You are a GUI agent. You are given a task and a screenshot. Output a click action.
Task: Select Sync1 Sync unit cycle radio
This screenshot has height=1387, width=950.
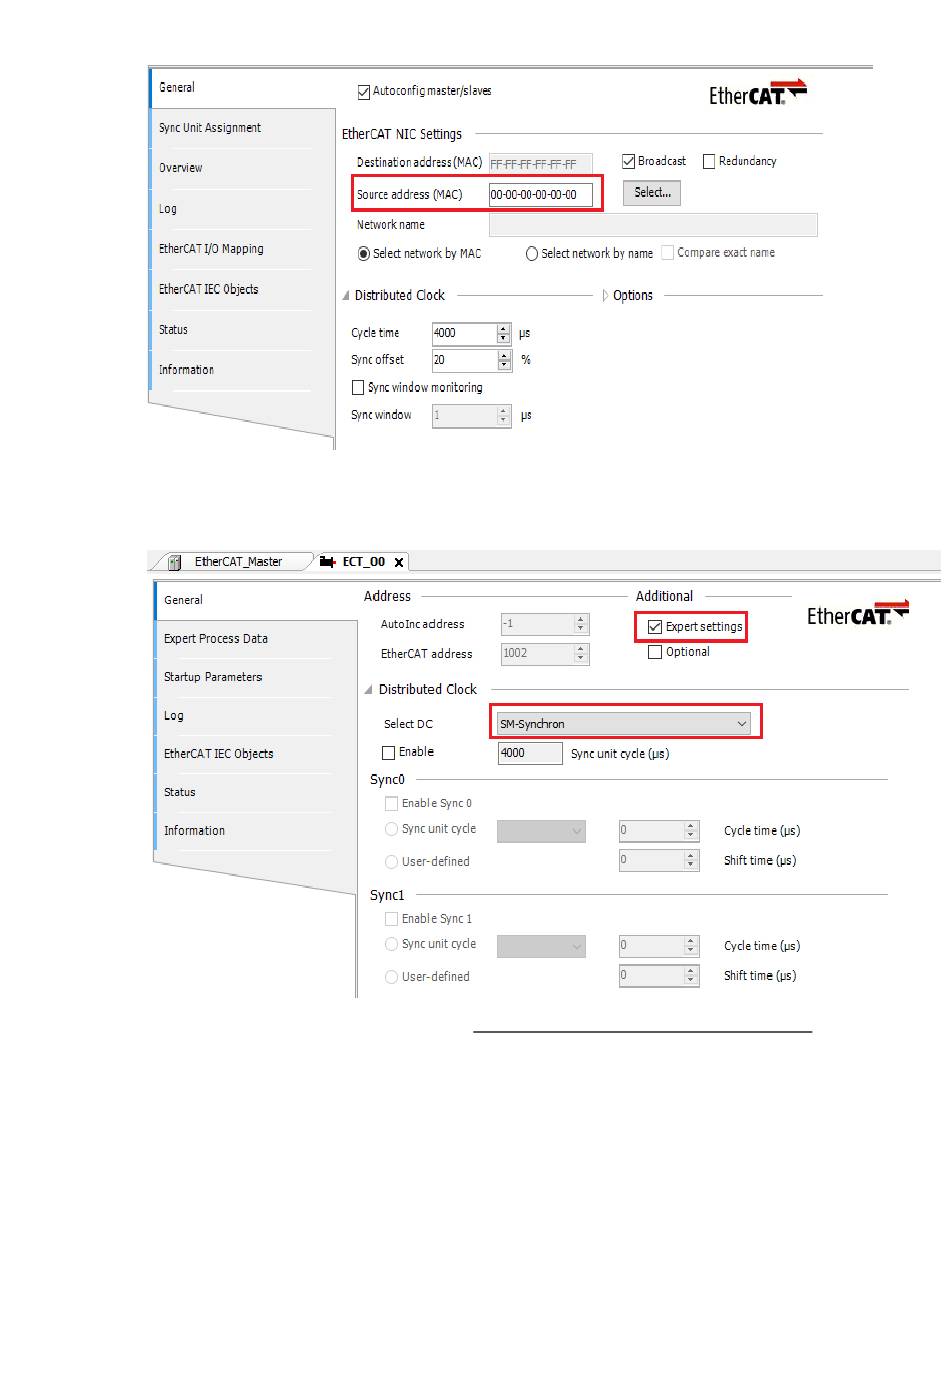(392, 944)
